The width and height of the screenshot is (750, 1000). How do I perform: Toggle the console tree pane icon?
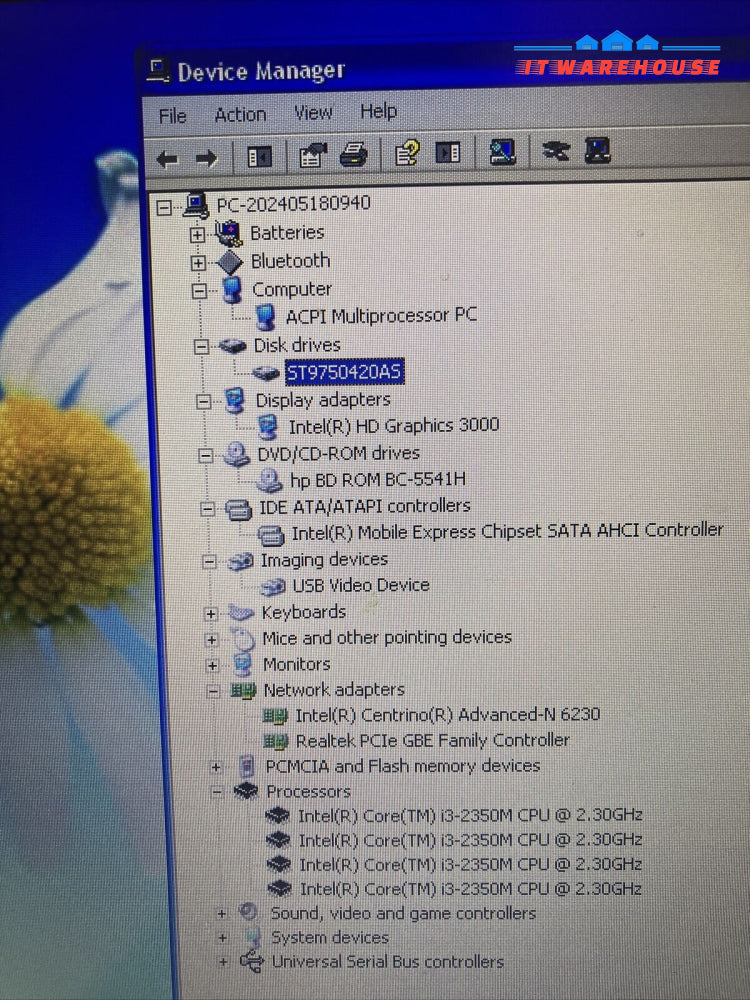click(x=260, y=157)
